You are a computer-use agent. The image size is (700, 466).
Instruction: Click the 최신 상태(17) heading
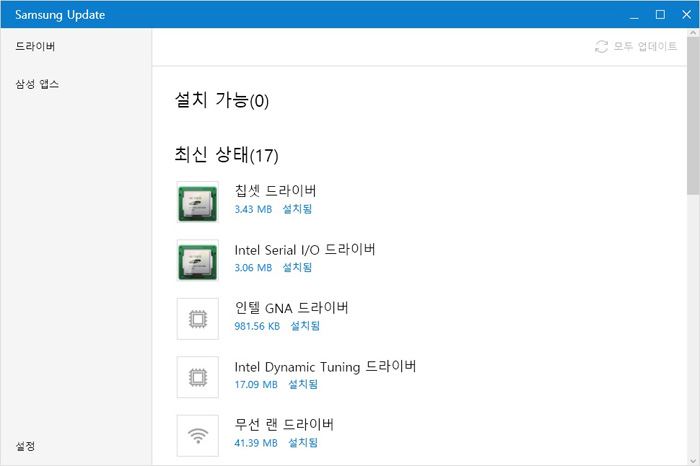coord(226,155)
